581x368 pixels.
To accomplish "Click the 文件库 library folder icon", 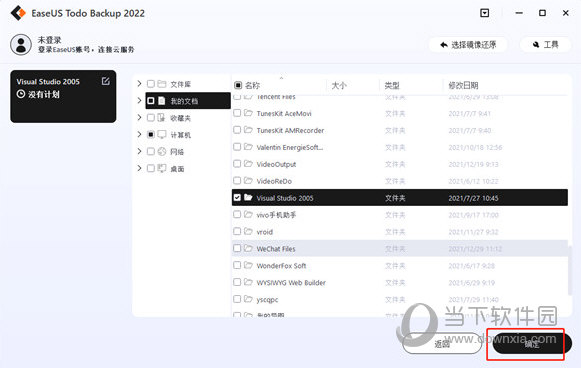I will [x=162, y=84].
